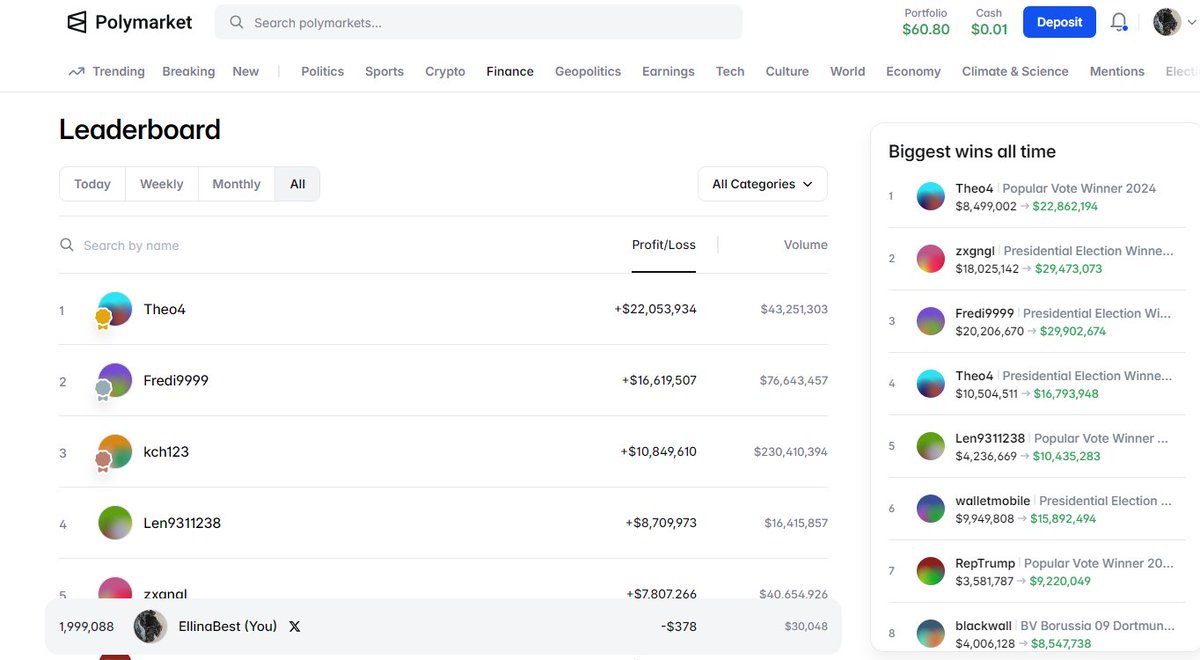Open the Cash balance $0.01
Image resolution: width=1200 pixels, height=660 pixels.
[x=989, y=22]
